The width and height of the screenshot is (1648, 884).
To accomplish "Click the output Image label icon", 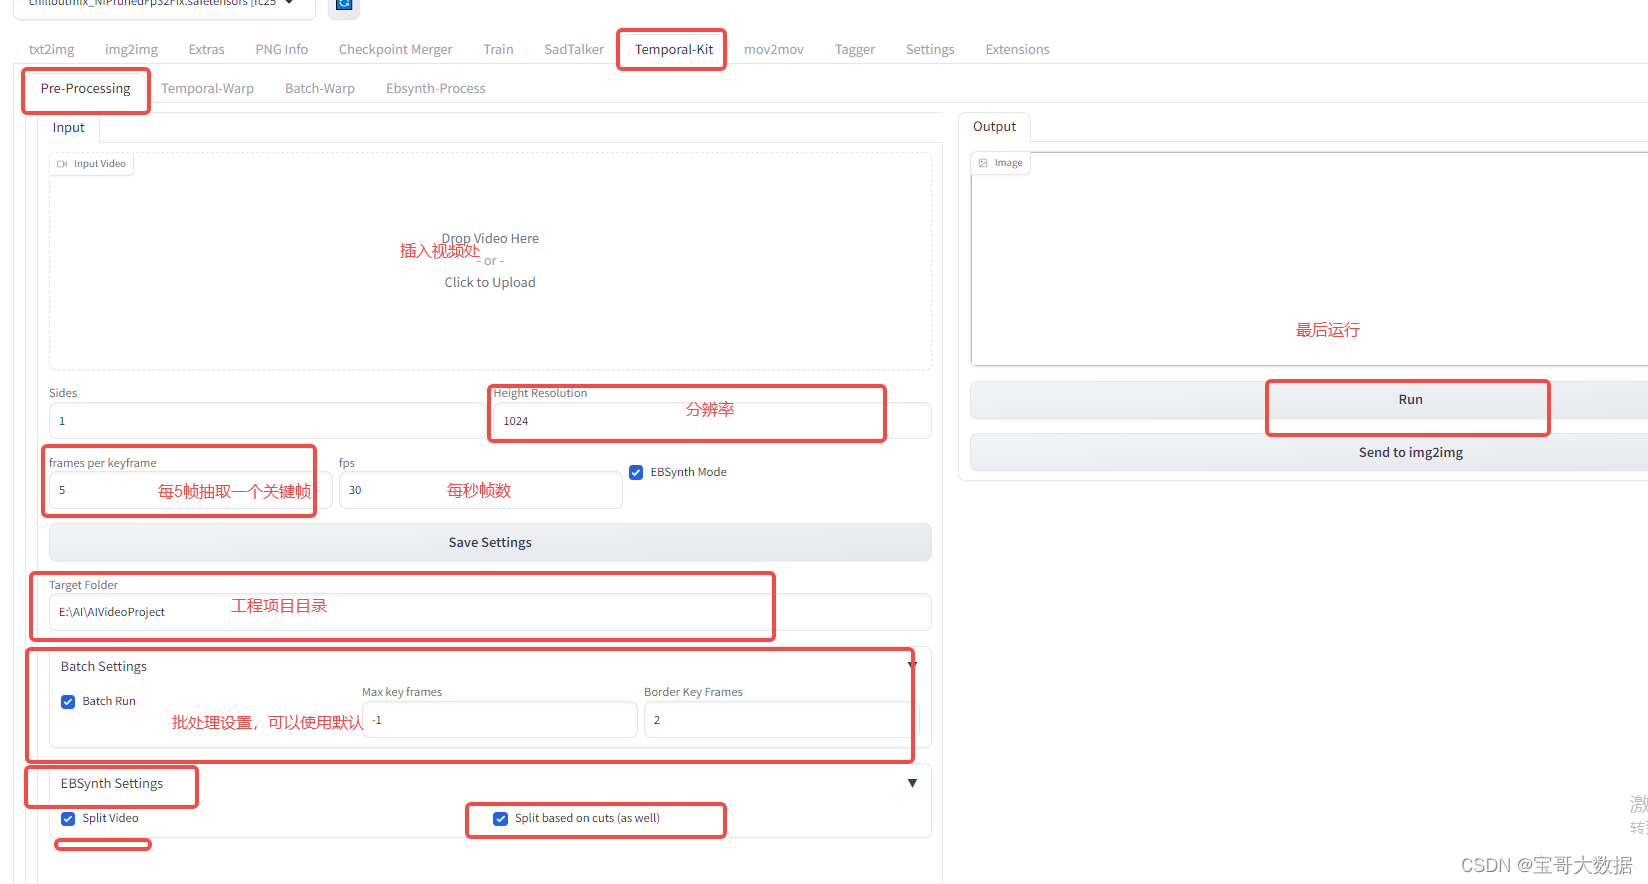I will coord(983,163).
